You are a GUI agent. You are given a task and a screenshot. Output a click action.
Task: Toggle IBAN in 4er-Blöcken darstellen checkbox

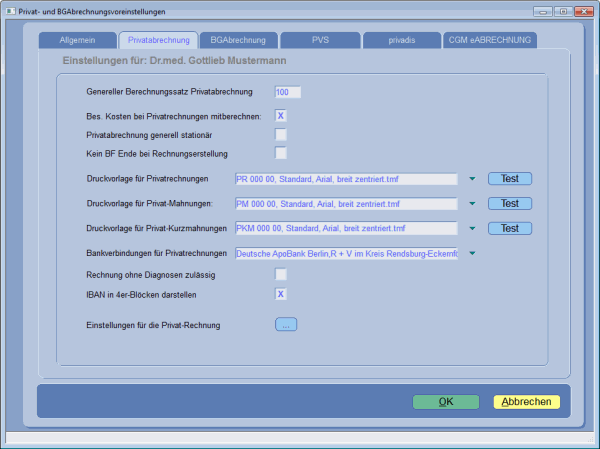point(281,294)
